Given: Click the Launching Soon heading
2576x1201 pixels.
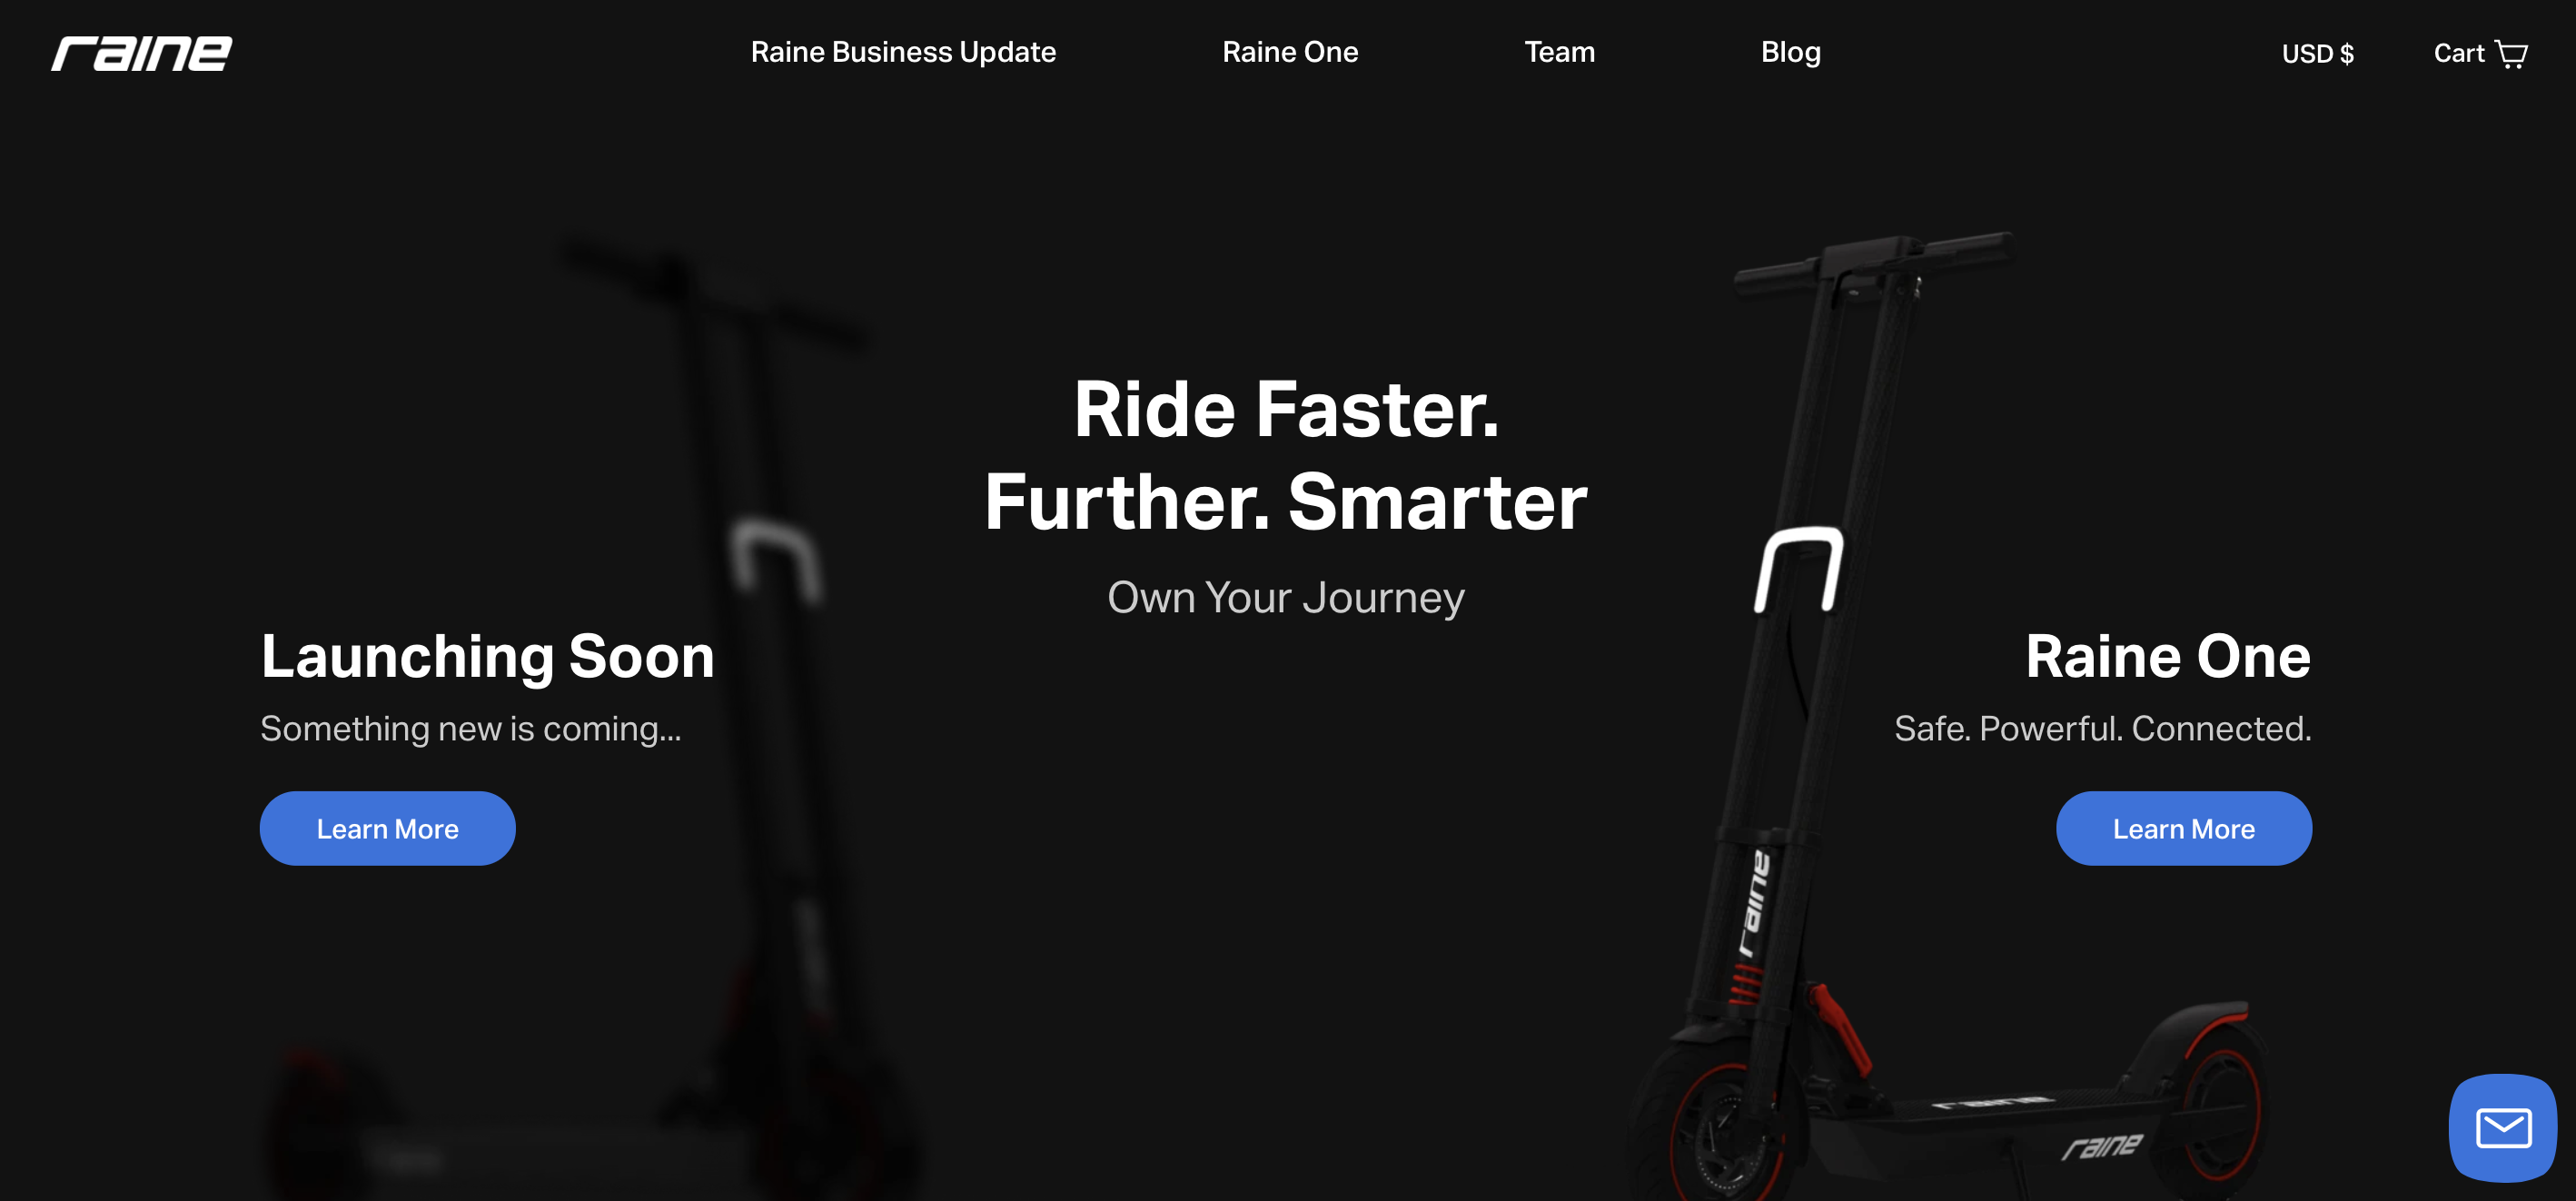Looking at the screenshot, I should 488,656.
